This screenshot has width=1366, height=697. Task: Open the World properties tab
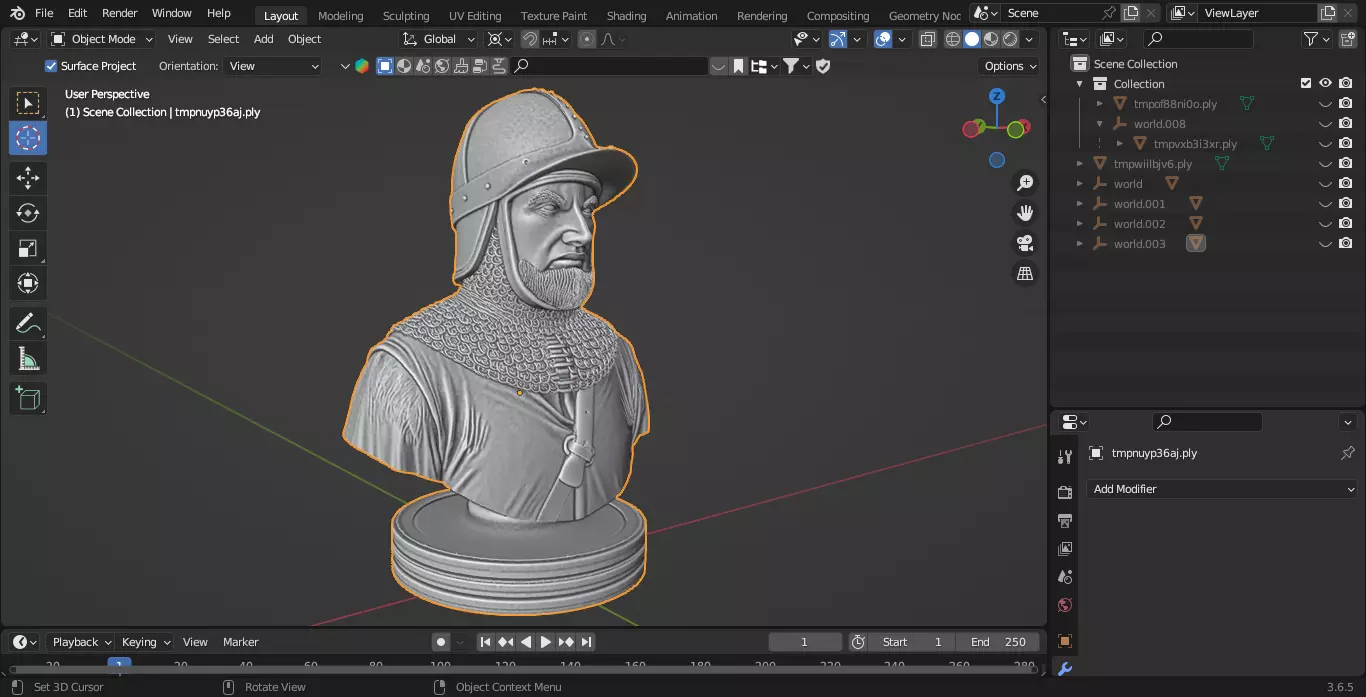1065,605
